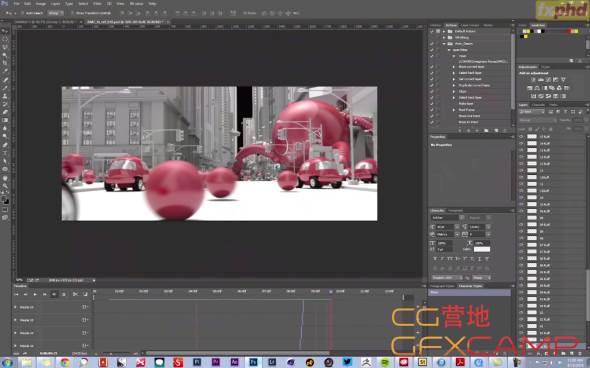The width and height of the screenshot is (590, 368).
Task: Toggle visibility of second layer from top
Action: click(521, 143)
